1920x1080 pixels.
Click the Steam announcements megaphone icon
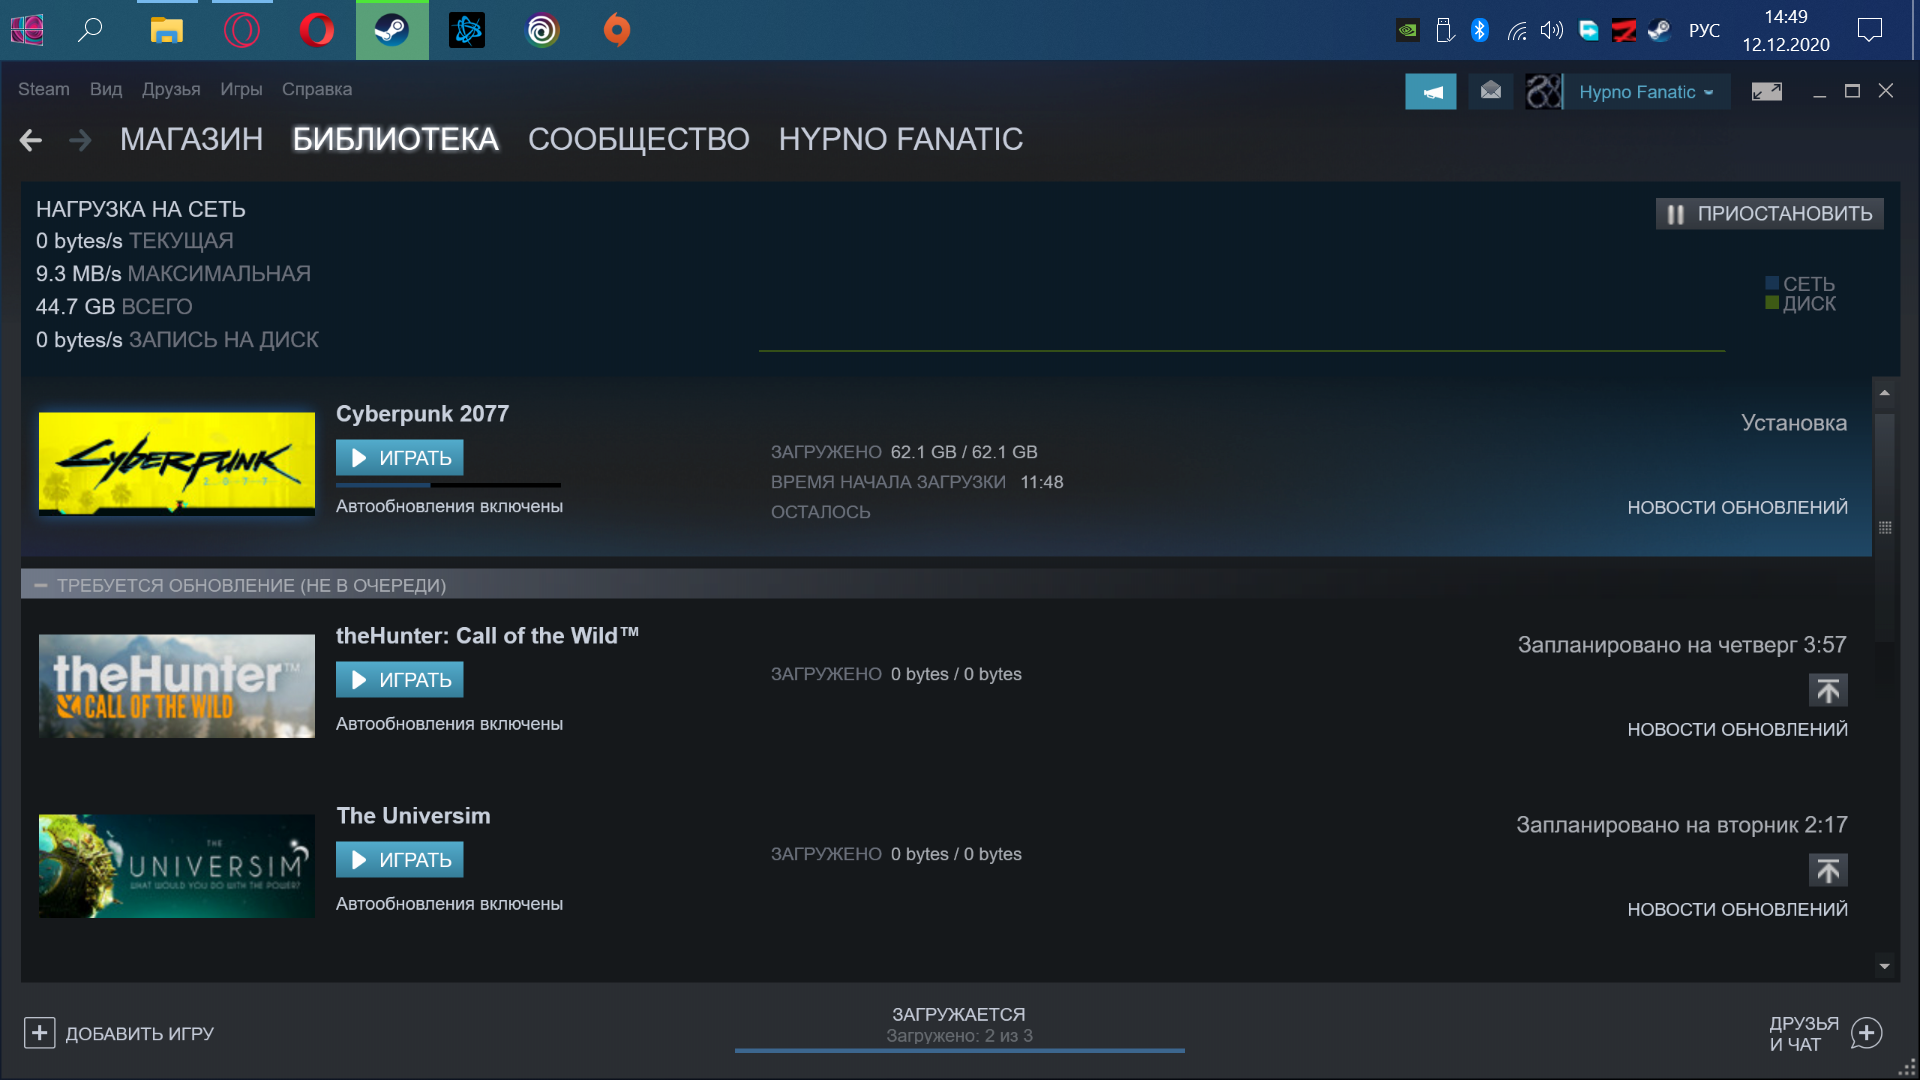point(1430,92)
